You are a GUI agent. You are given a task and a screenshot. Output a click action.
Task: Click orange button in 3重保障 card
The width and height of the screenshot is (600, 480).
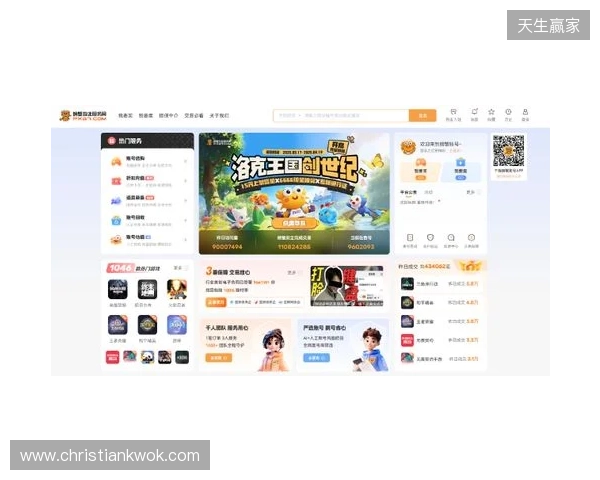tap(216, 302)
